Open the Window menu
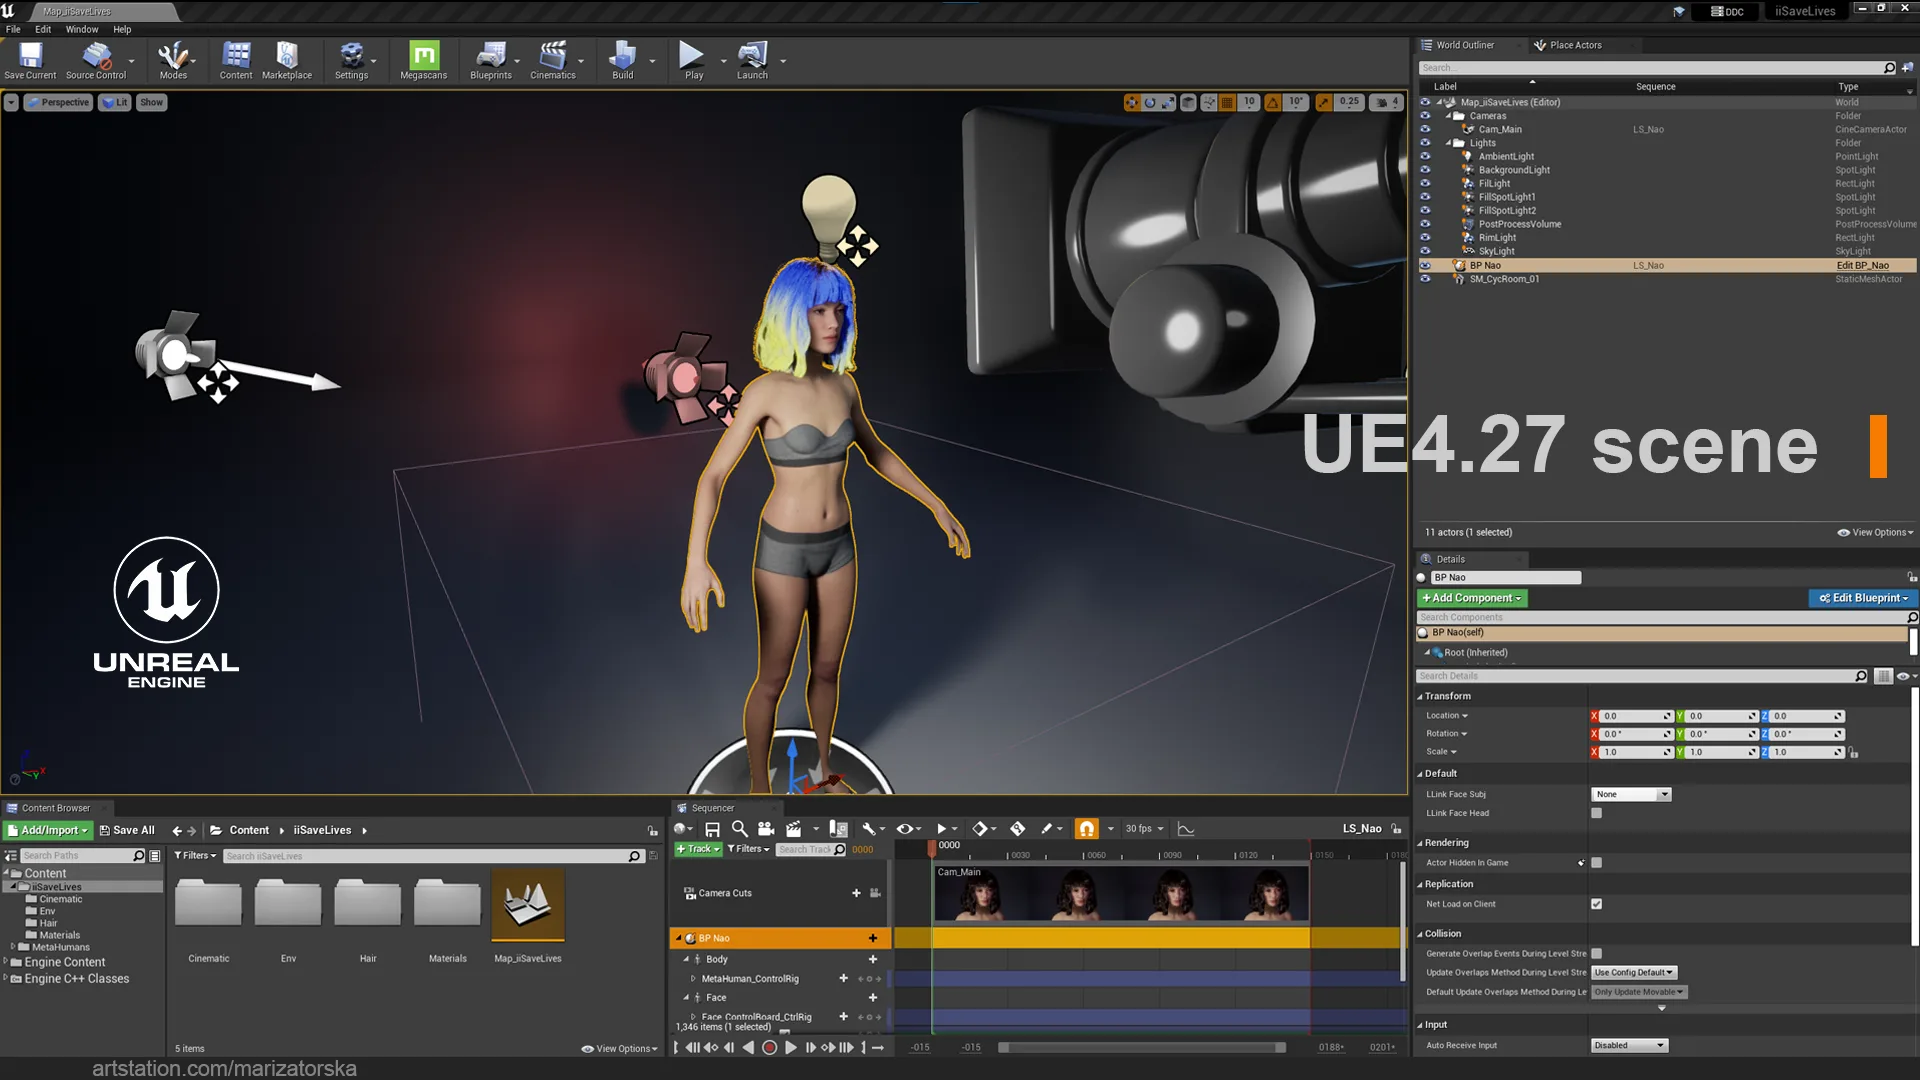 [82, 29]
